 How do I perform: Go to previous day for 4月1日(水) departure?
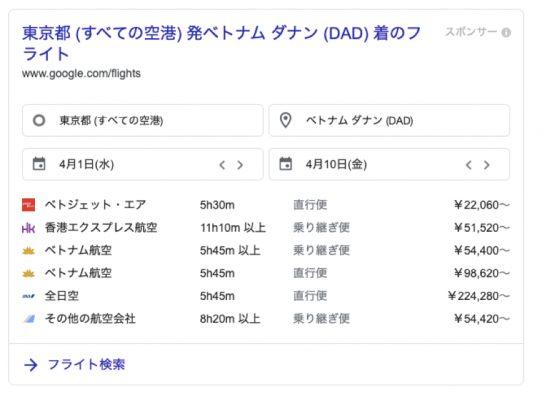tap(222, 165)
